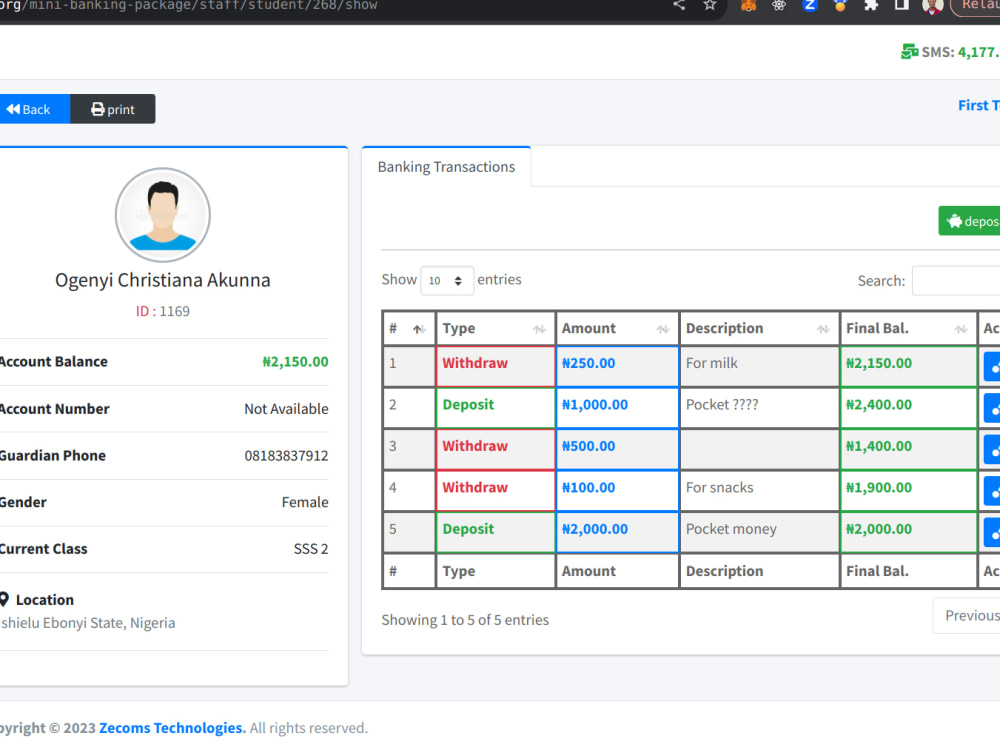Open the medal badge extension icon
1000x750 pixels.
840,6
